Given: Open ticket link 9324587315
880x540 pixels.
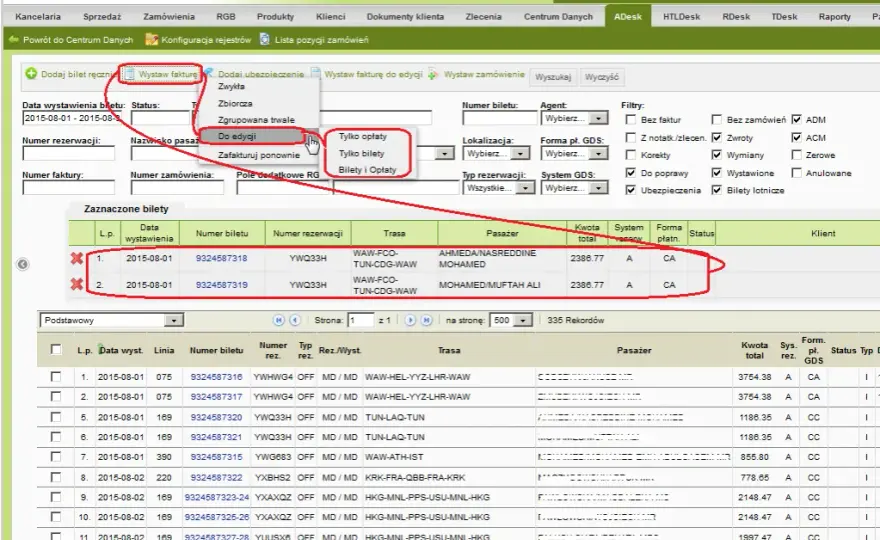Looking at the screenshot, I should tap(216, 457).
